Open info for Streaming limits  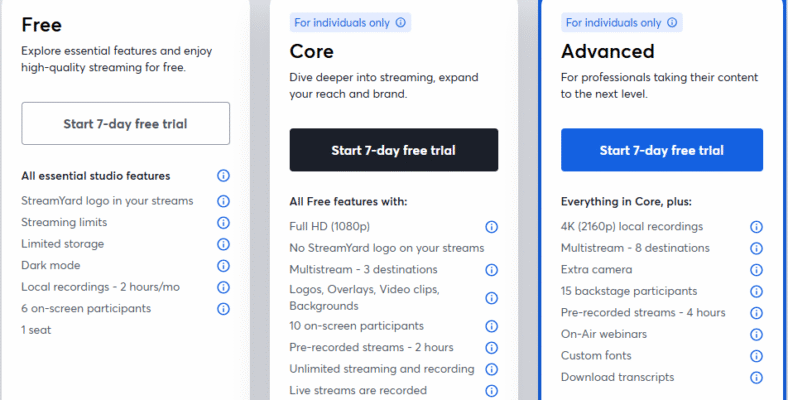tap(224, 222)
